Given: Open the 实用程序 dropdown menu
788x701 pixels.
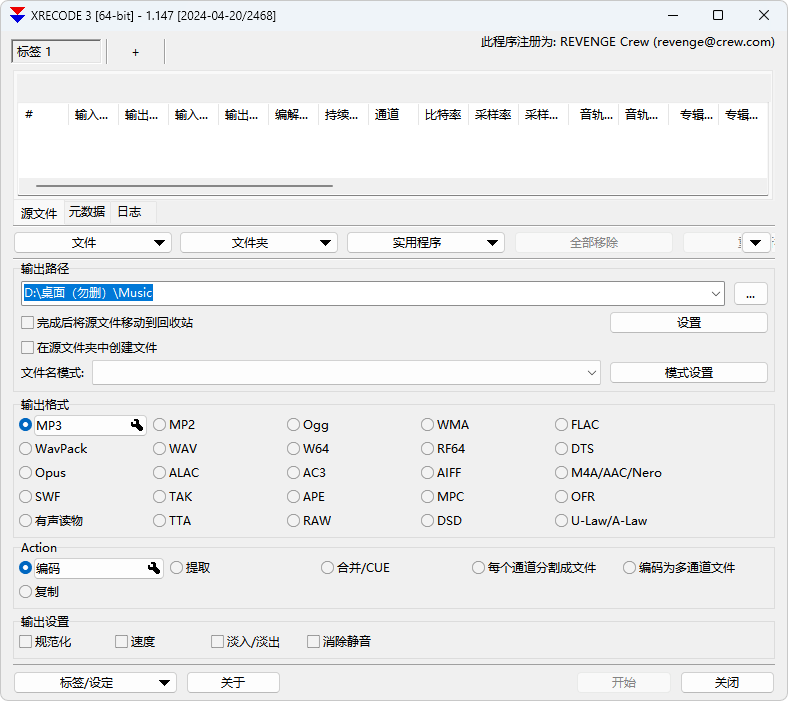Looking at the screenshot, I should coord(426,243).
